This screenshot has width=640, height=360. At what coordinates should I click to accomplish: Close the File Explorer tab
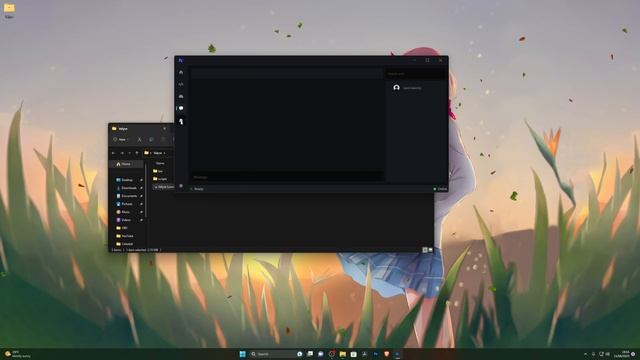[x=164, y=129]
